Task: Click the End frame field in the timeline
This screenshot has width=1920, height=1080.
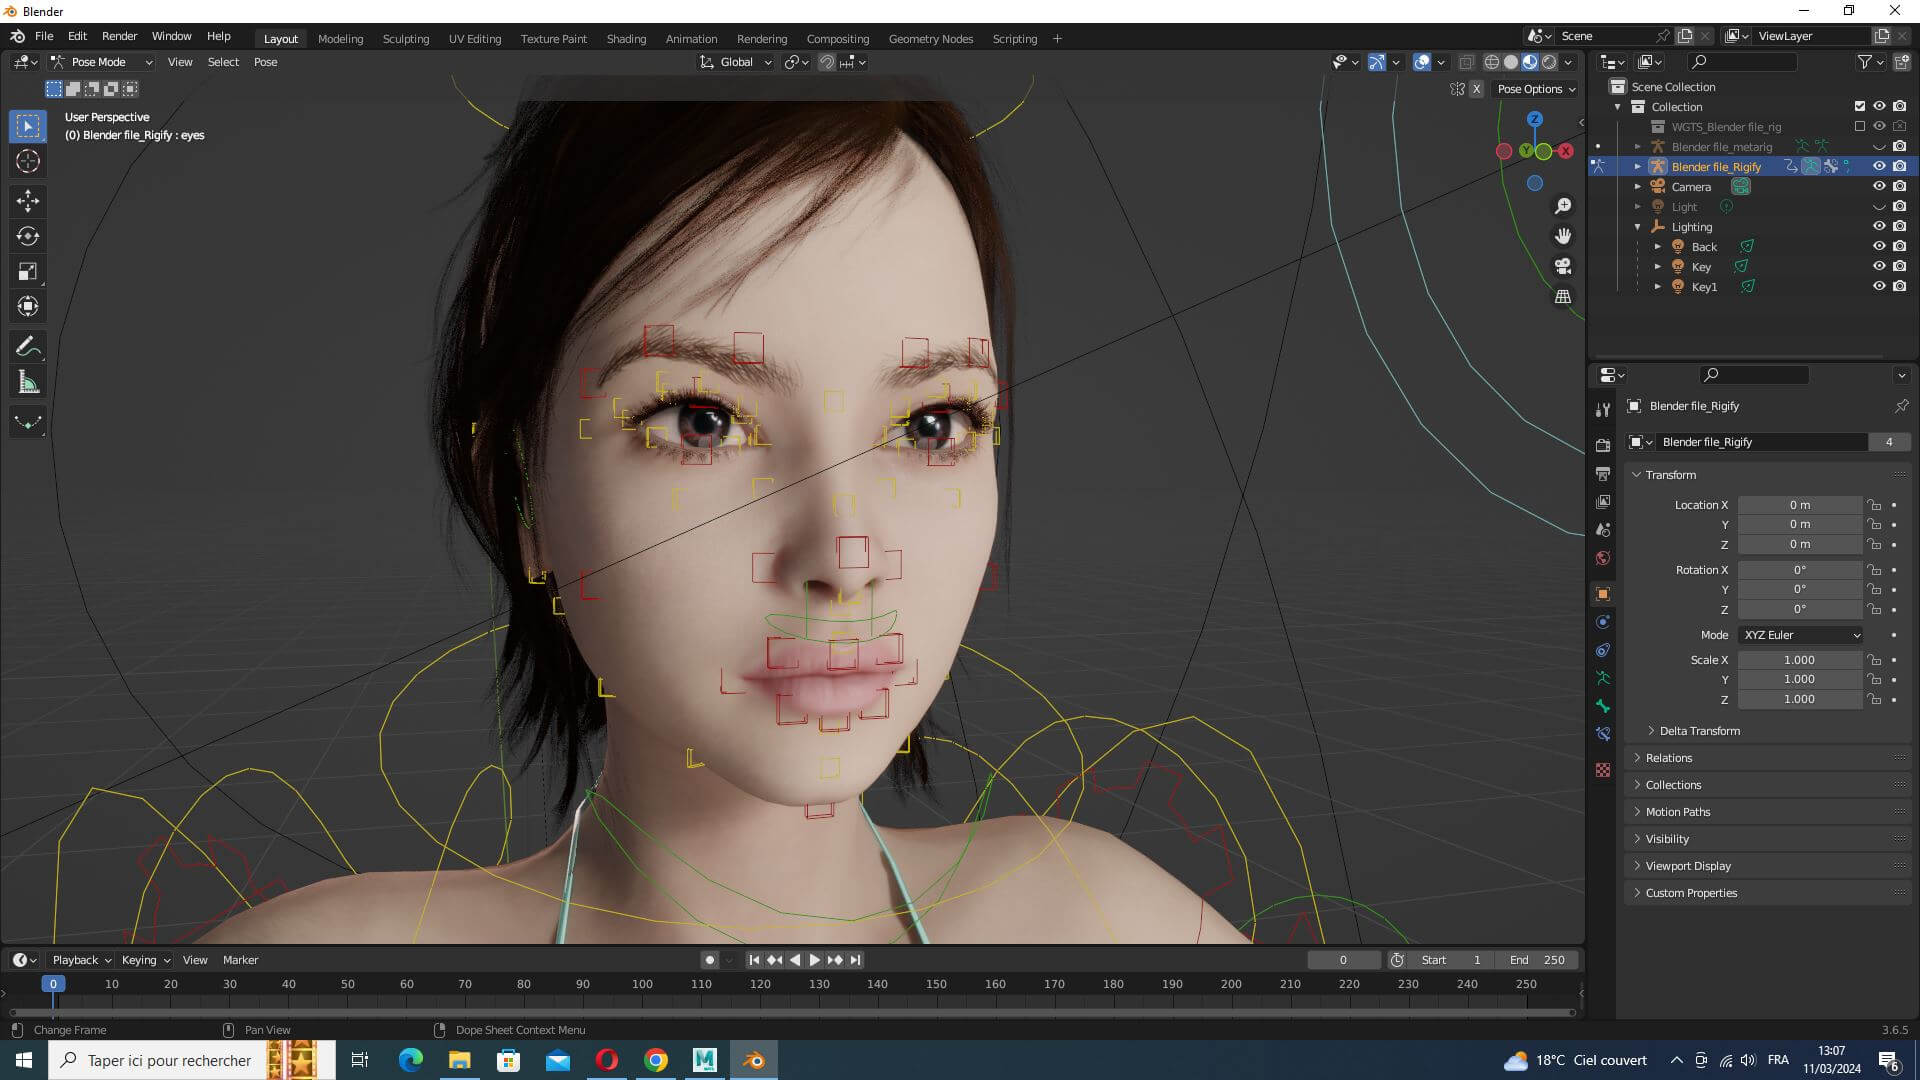Action: click(1538, 960)
